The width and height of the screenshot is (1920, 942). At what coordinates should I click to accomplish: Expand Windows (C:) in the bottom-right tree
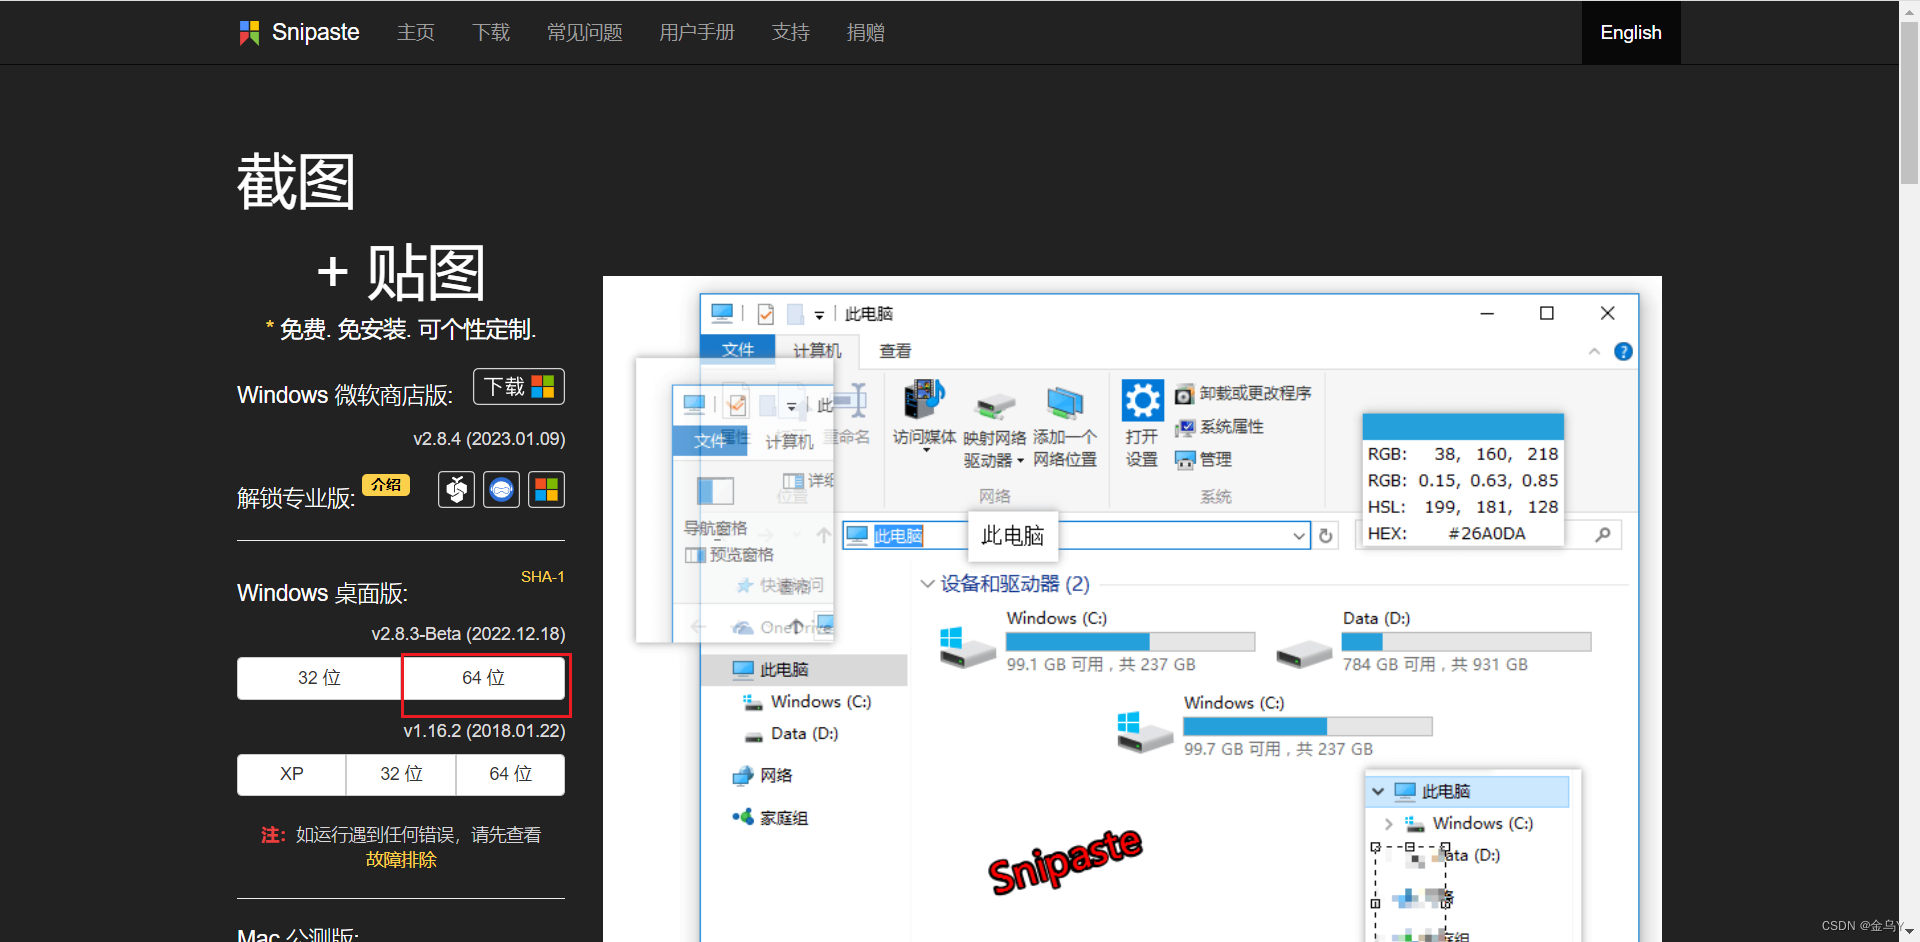1388,823
